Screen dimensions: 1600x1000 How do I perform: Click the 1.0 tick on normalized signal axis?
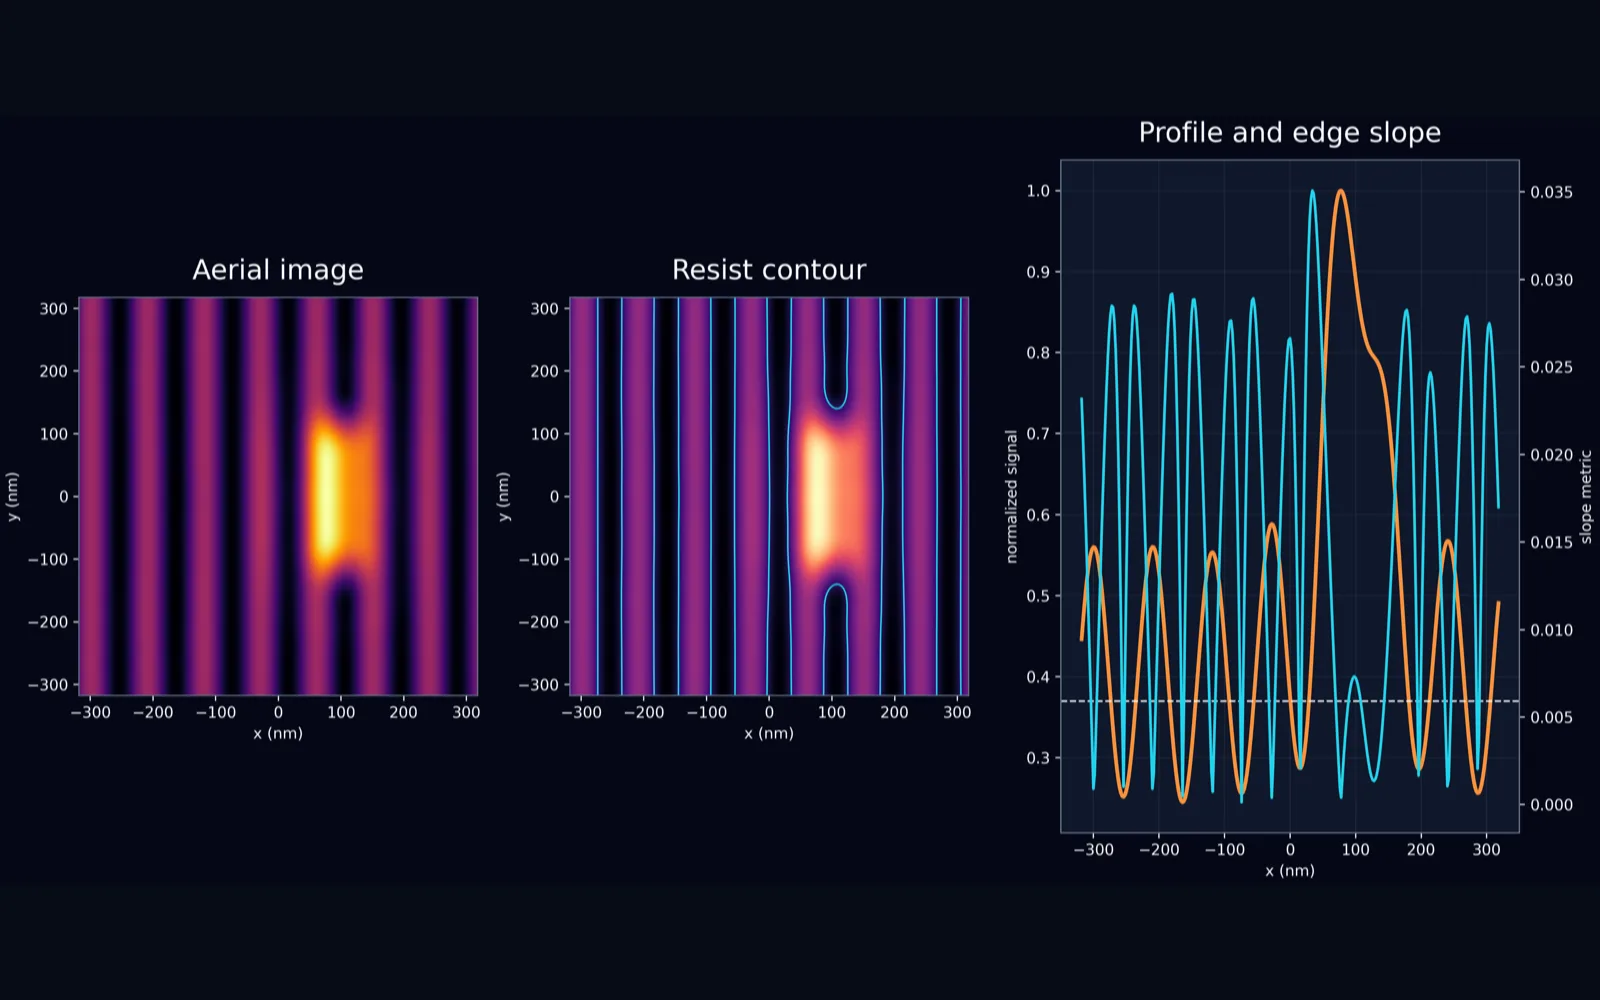[x=1038, y=191]
